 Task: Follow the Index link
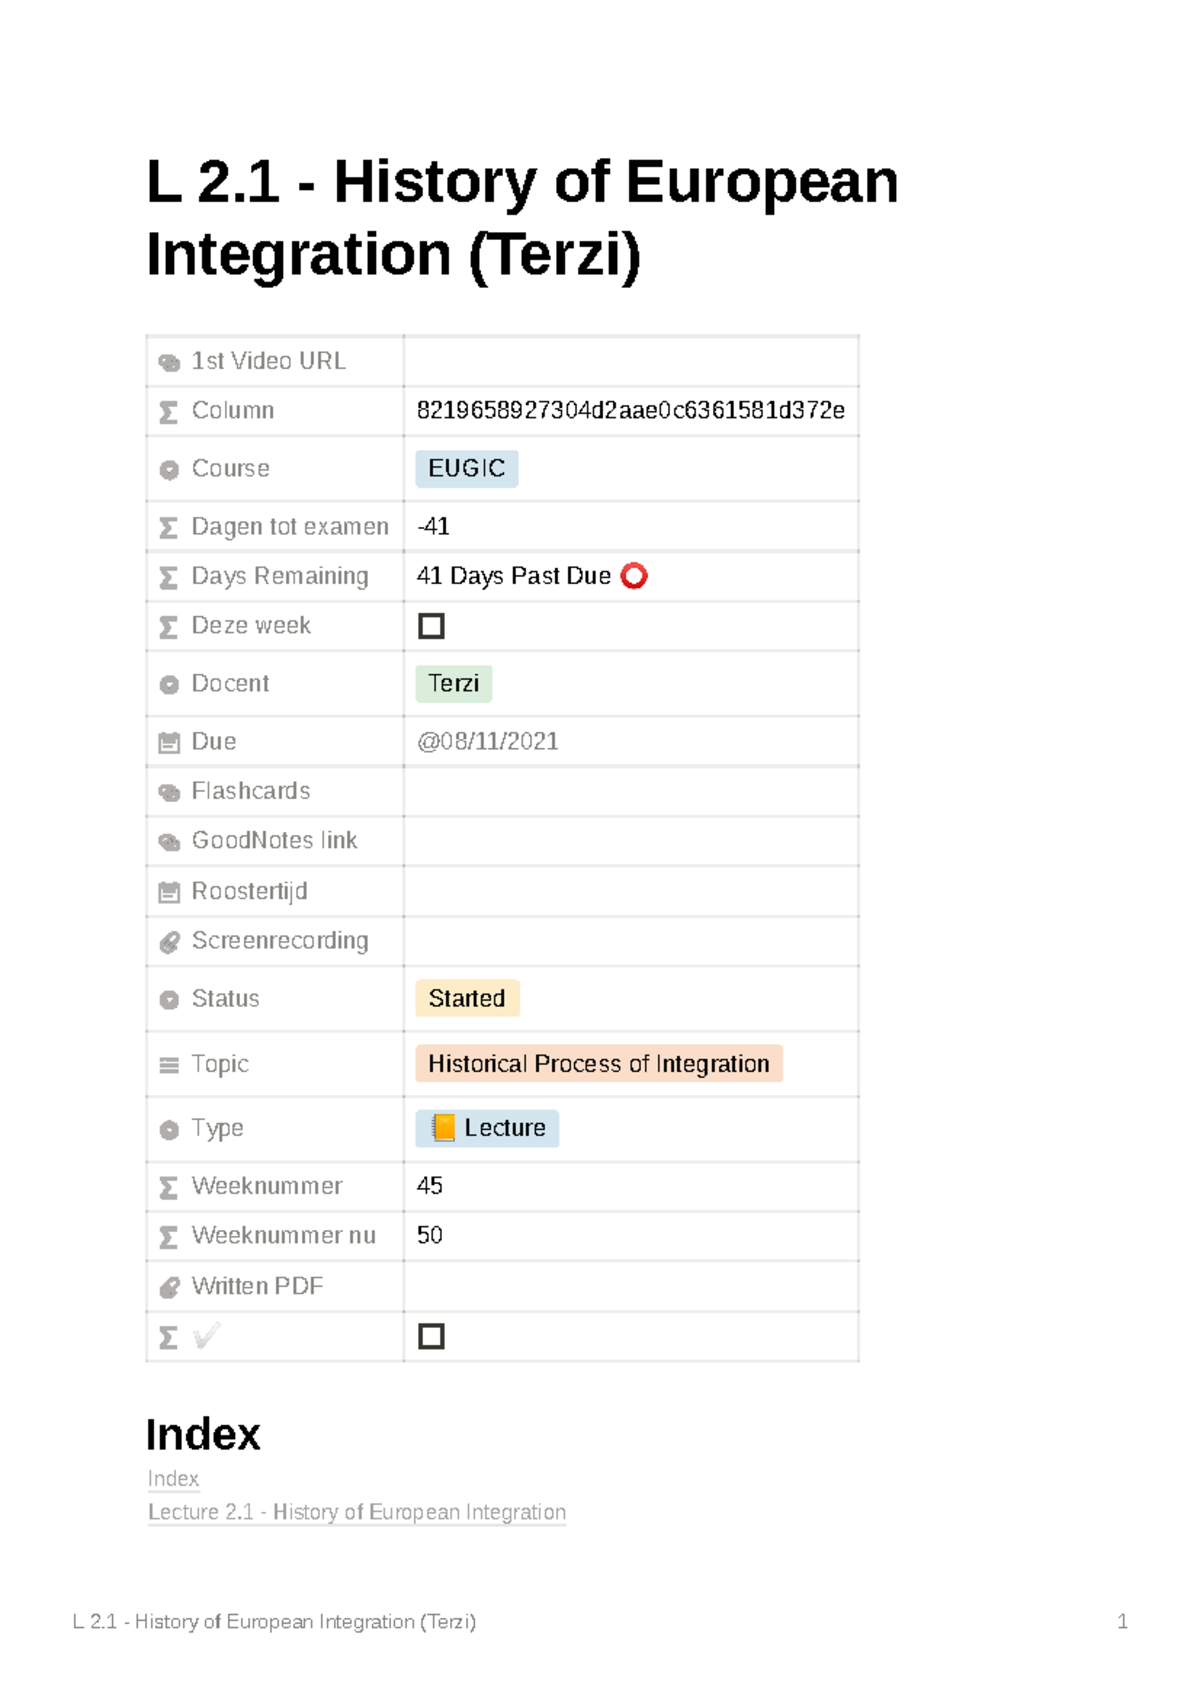[x=173, y=1479]
